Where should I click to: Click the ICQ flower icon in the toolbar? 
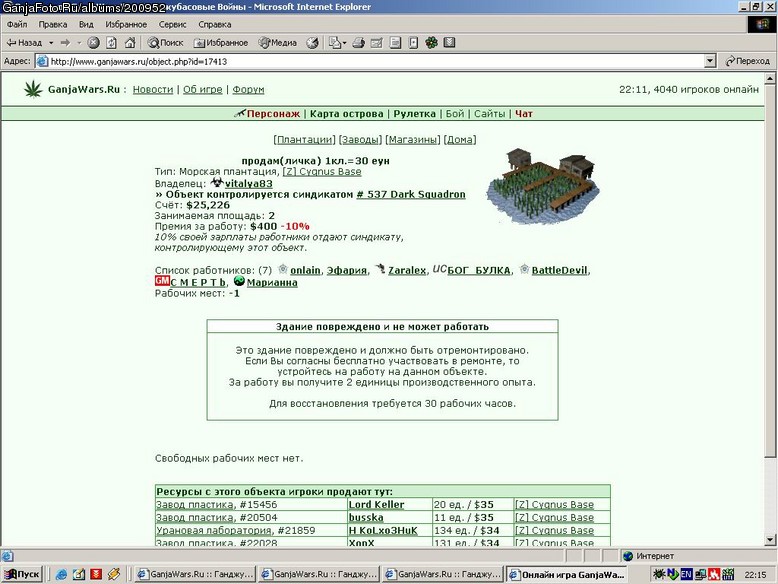coord(431,43)
